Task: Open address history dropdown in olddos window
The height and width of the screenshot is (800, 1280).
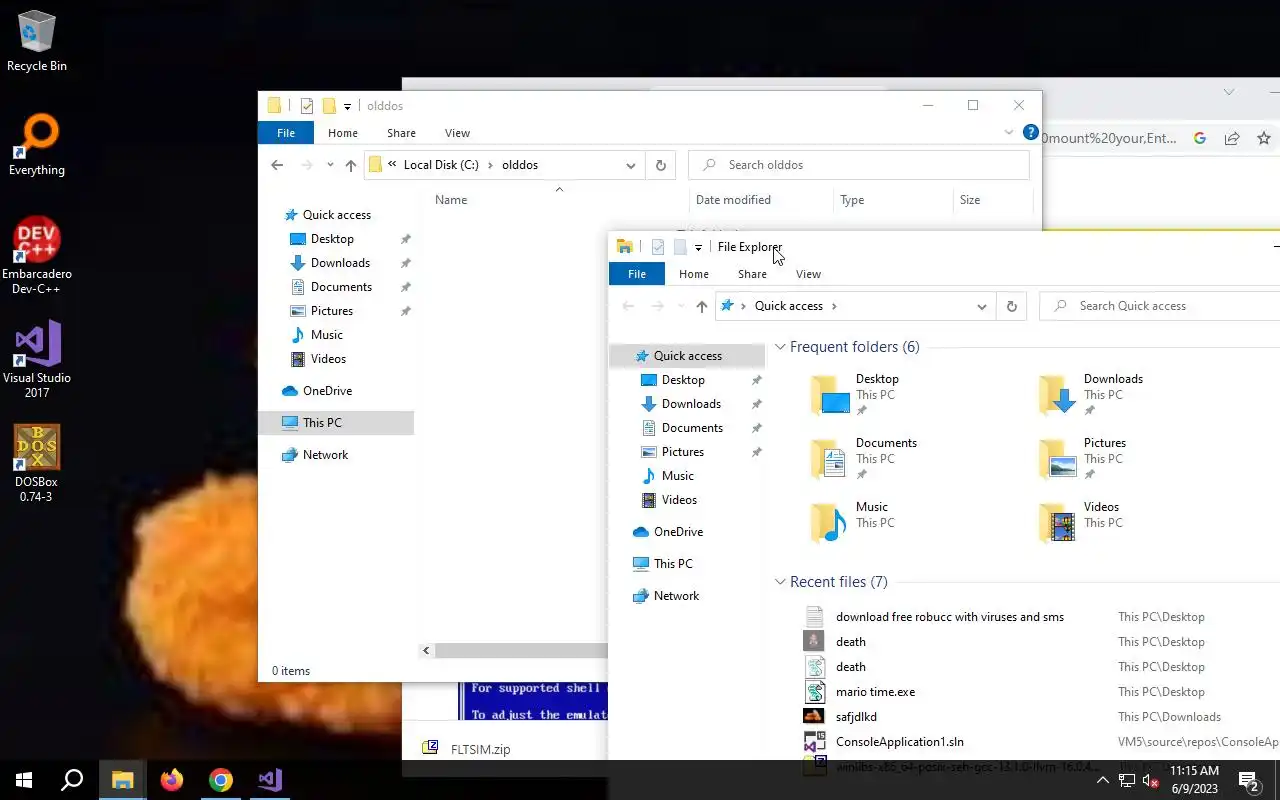Action: [631, 165]
